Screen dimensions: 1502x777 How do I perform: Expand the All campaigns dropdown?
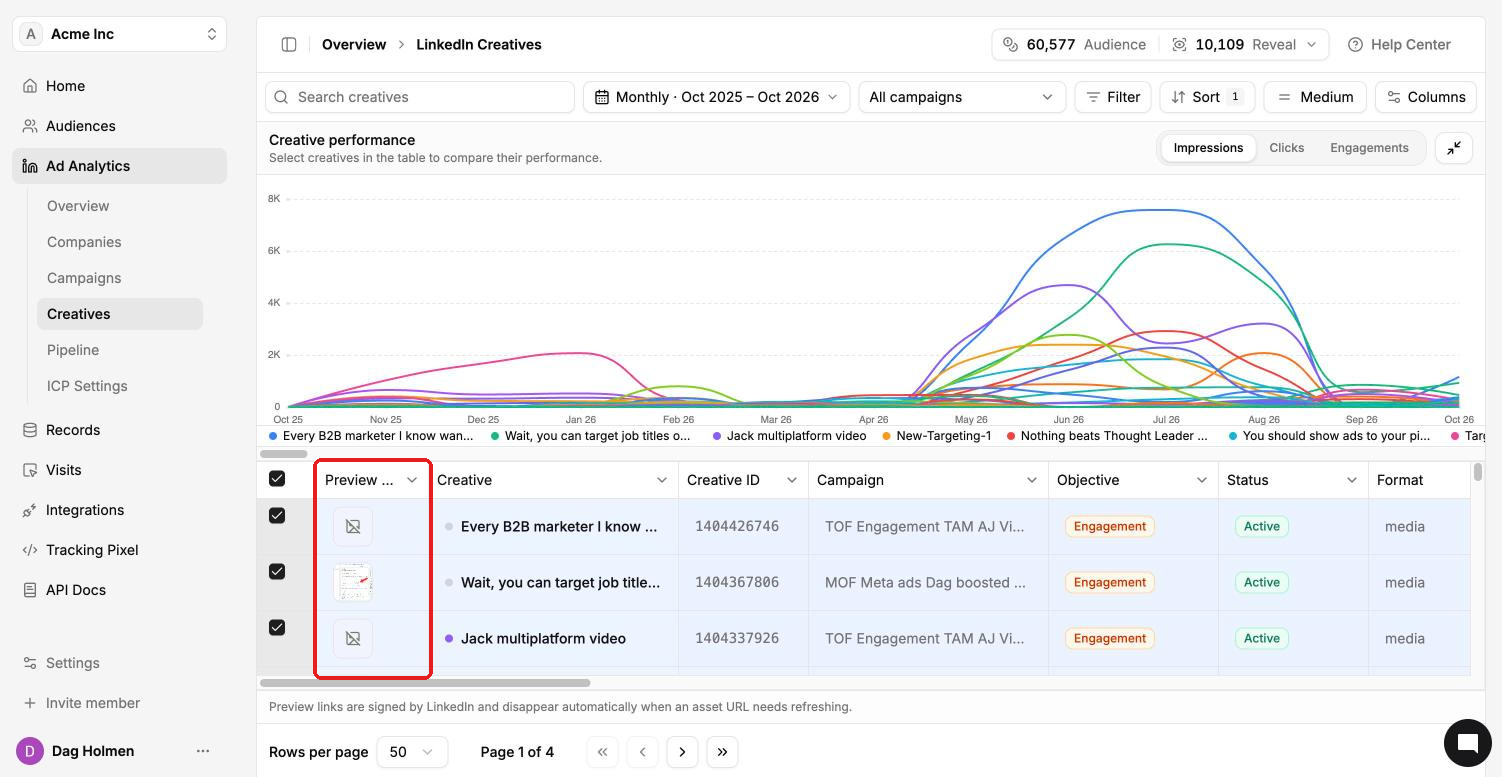pos(961,97)
